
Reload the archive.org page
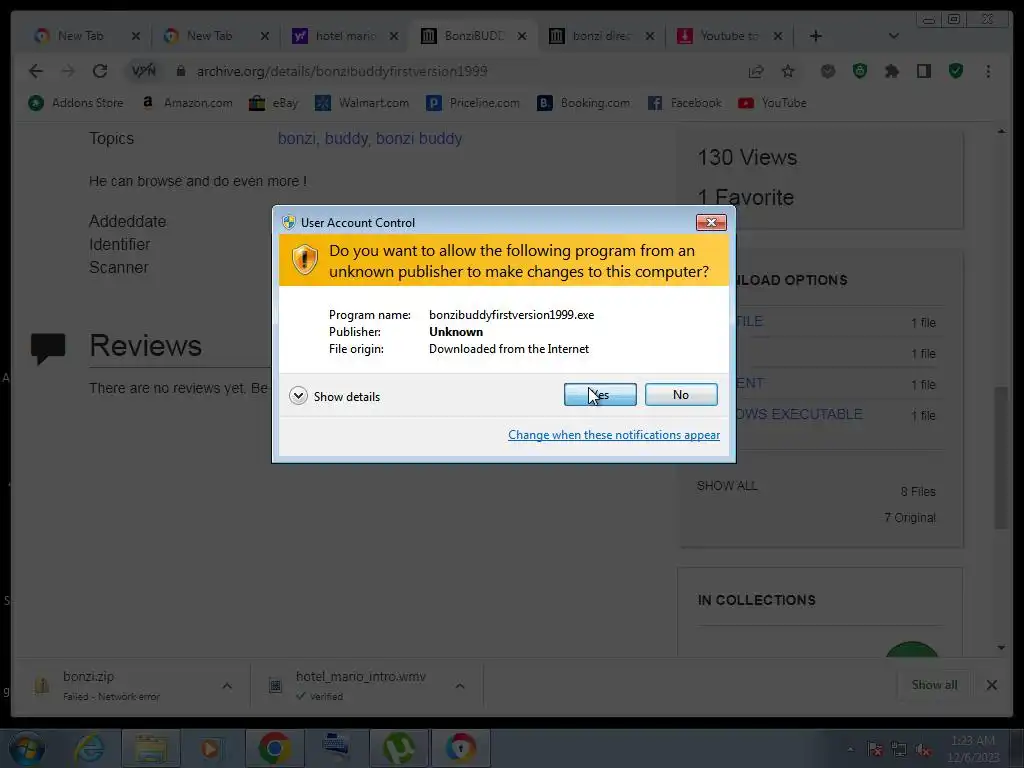pyautogui.click(x=100, y=71)
